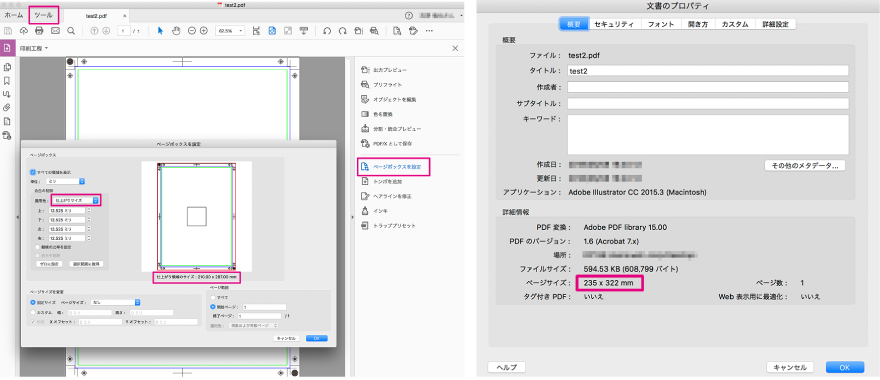Open 出力プレビュー in print production panel

click(384, 70)
